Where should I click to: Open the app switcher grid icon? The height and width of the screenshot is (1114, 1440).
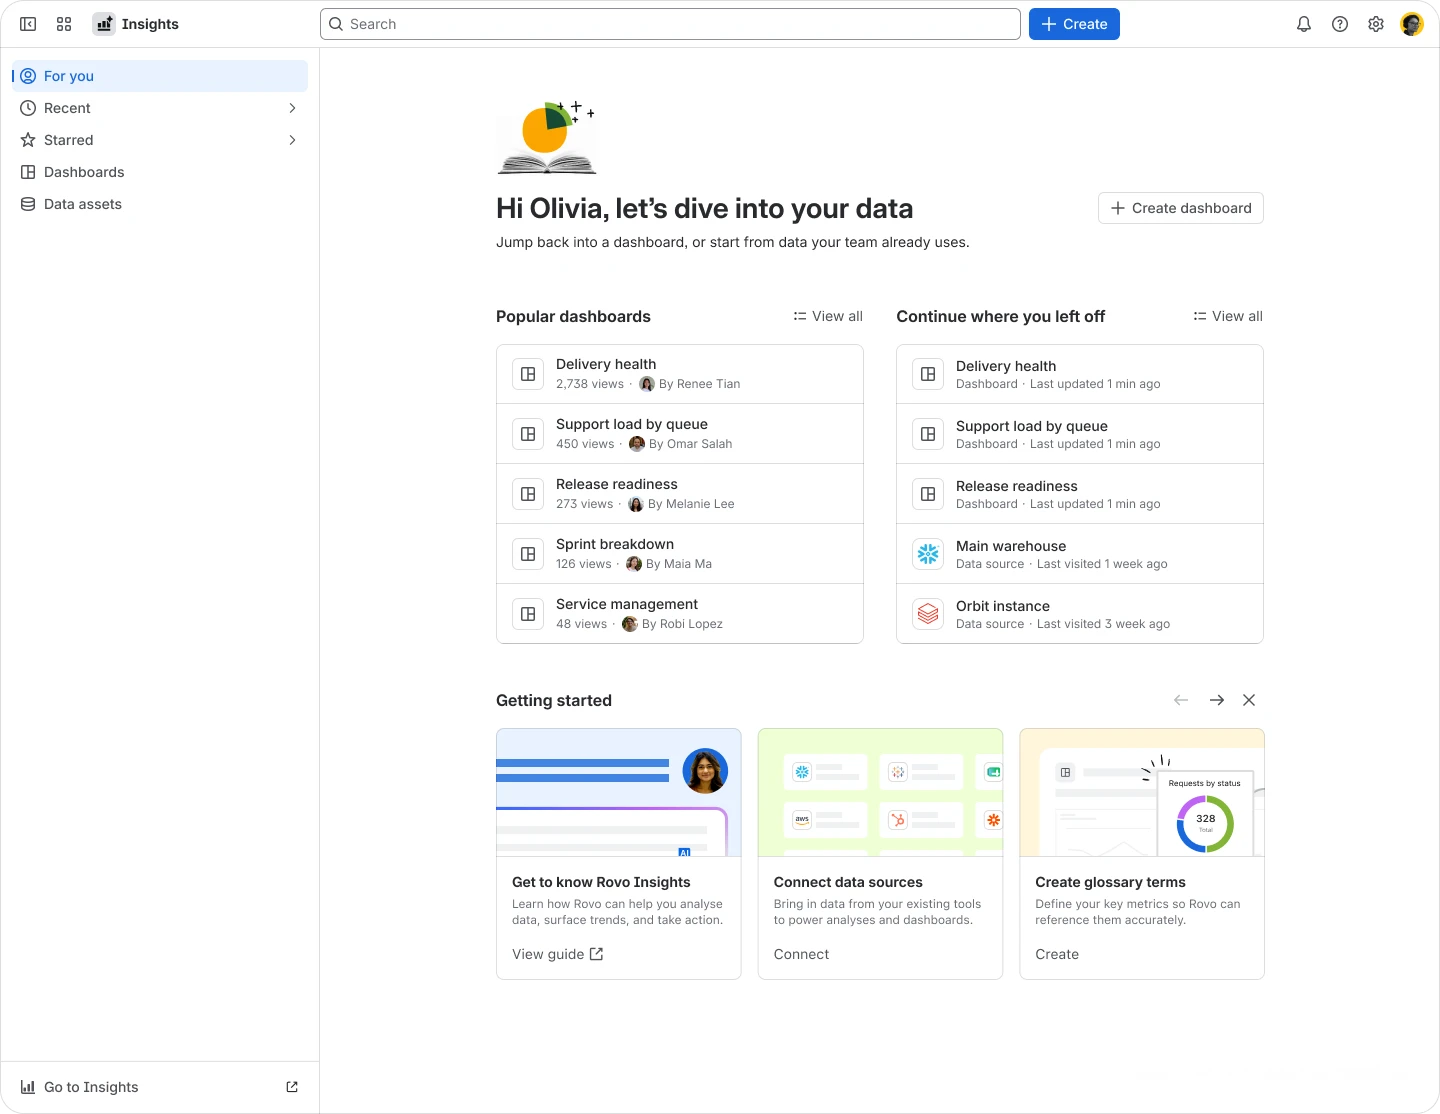(64, 24)
